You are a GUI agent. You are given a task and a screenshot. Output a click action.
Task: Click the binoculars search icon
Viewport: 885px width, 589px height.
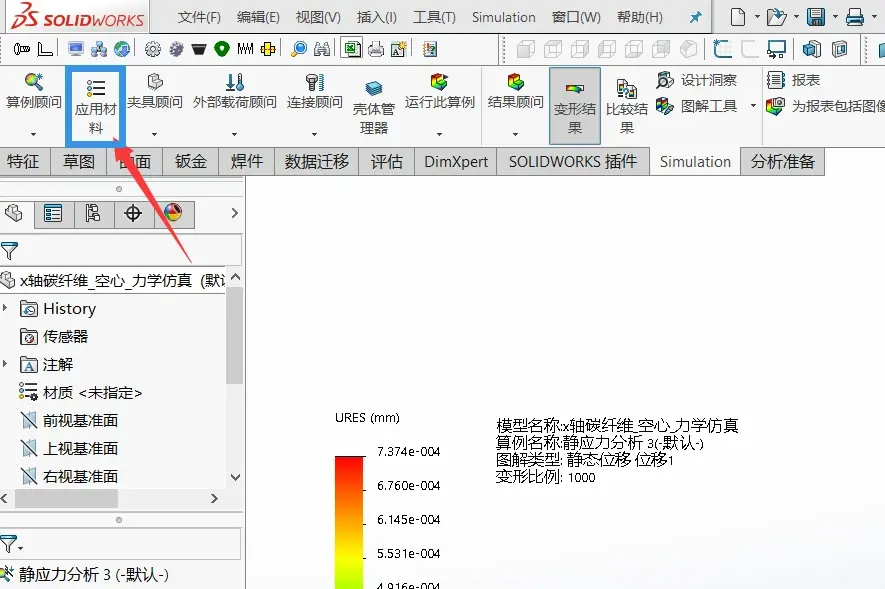pos(322,49)
